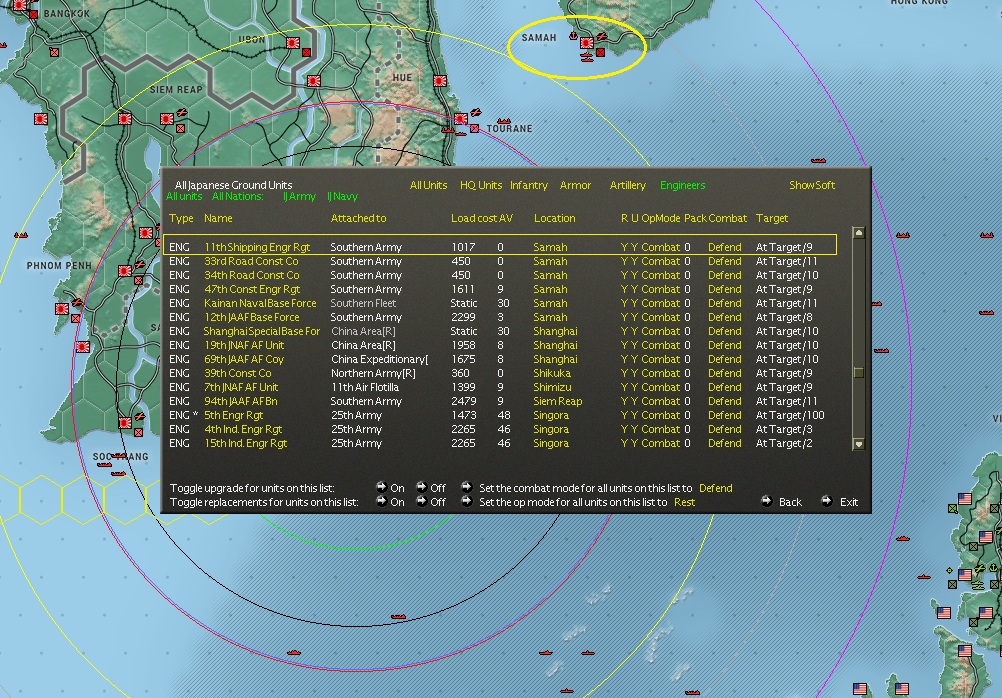Click the unit list scrollbar thumb
The image size is (1002, 698).
(x=859, y=373)
